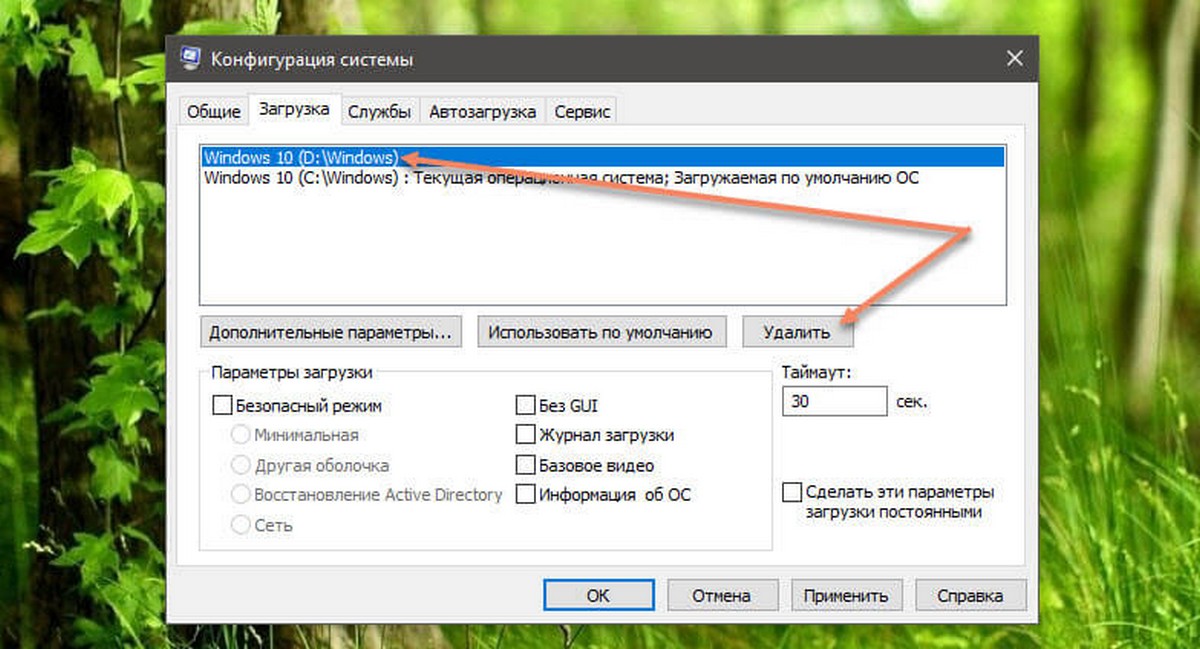
Task: Confirm with the OK button
Action: coord(597,595)
